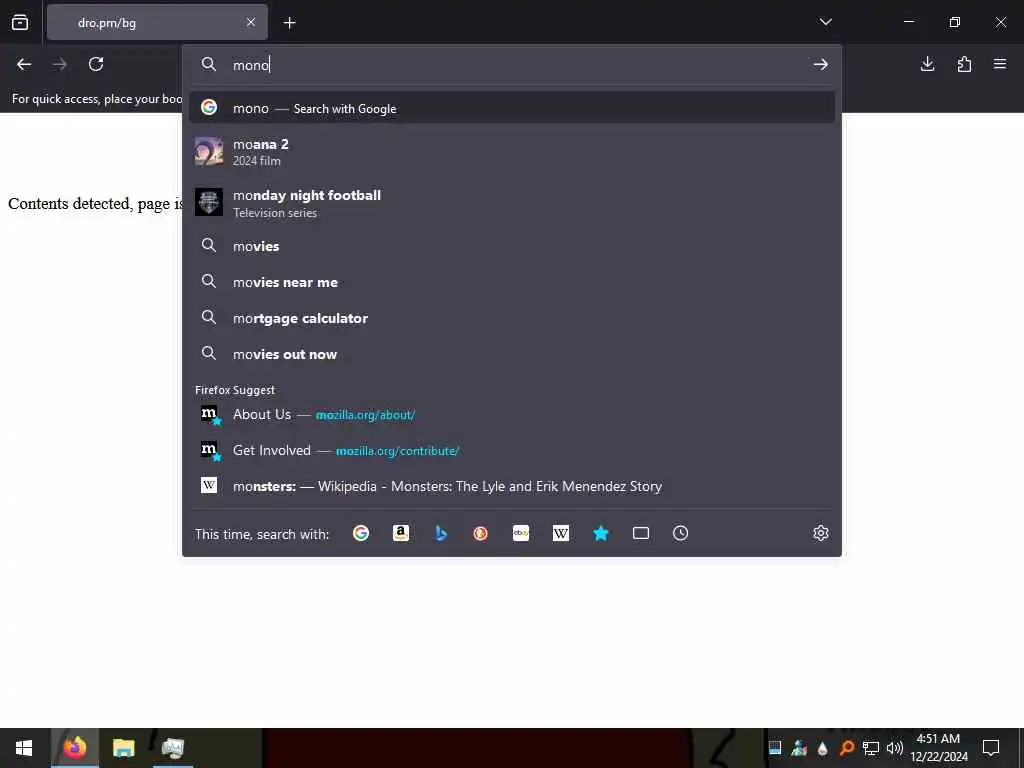This screenshot has height=768, width=1024.
Task: Go forward one page
Action: pyautogui.click(x=59, y=64)
